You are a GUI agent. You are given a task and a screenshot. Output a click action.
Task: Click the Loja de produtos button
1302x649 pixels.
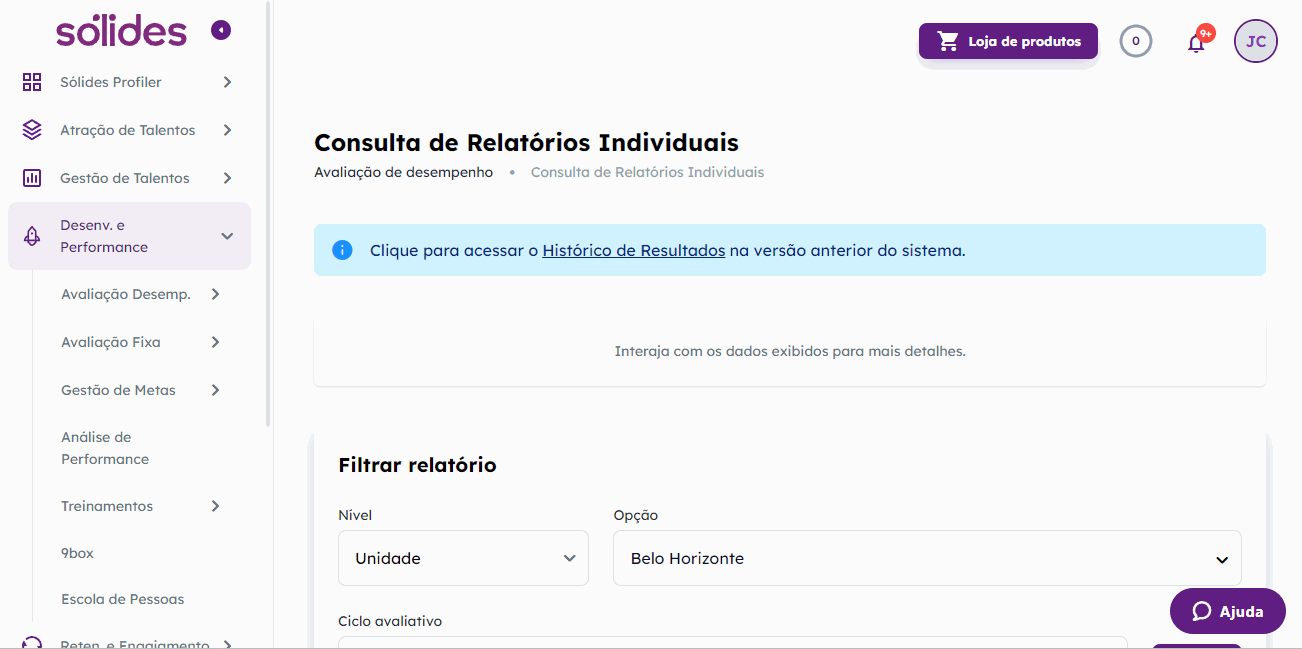coord(1008,41)
